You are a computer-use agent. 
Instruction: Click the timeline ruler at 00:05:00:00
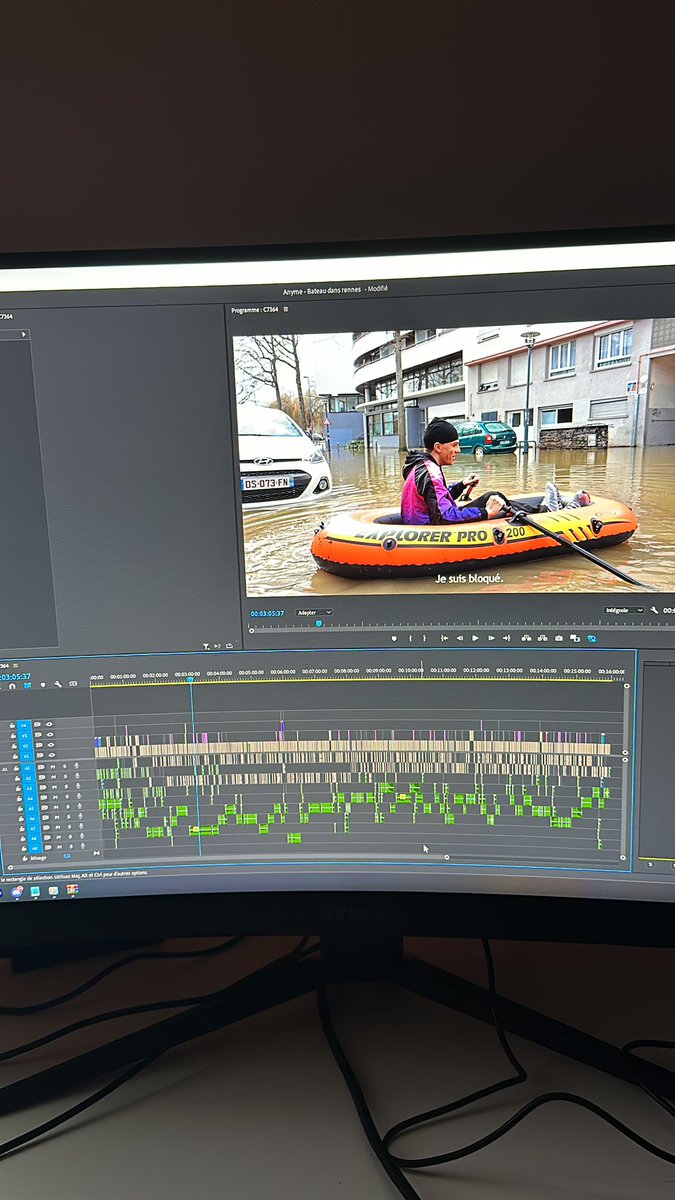251,671
